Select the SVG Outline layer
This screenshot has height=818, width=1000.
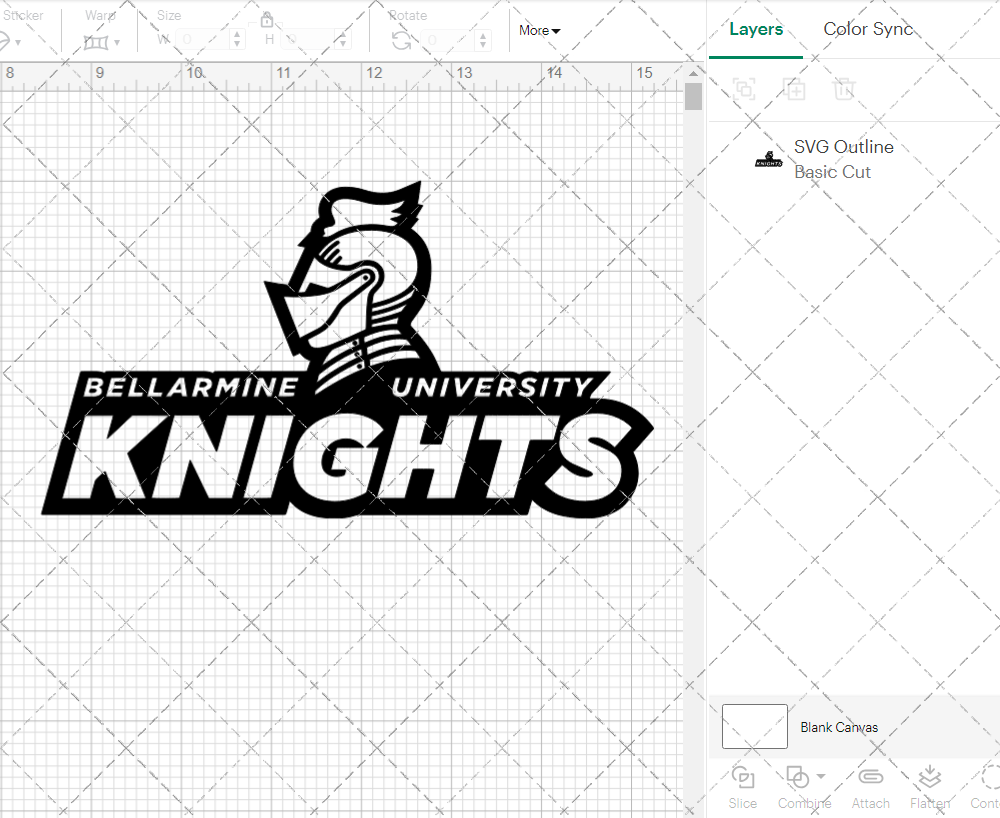pyautogui.click(x=843, y=147)
